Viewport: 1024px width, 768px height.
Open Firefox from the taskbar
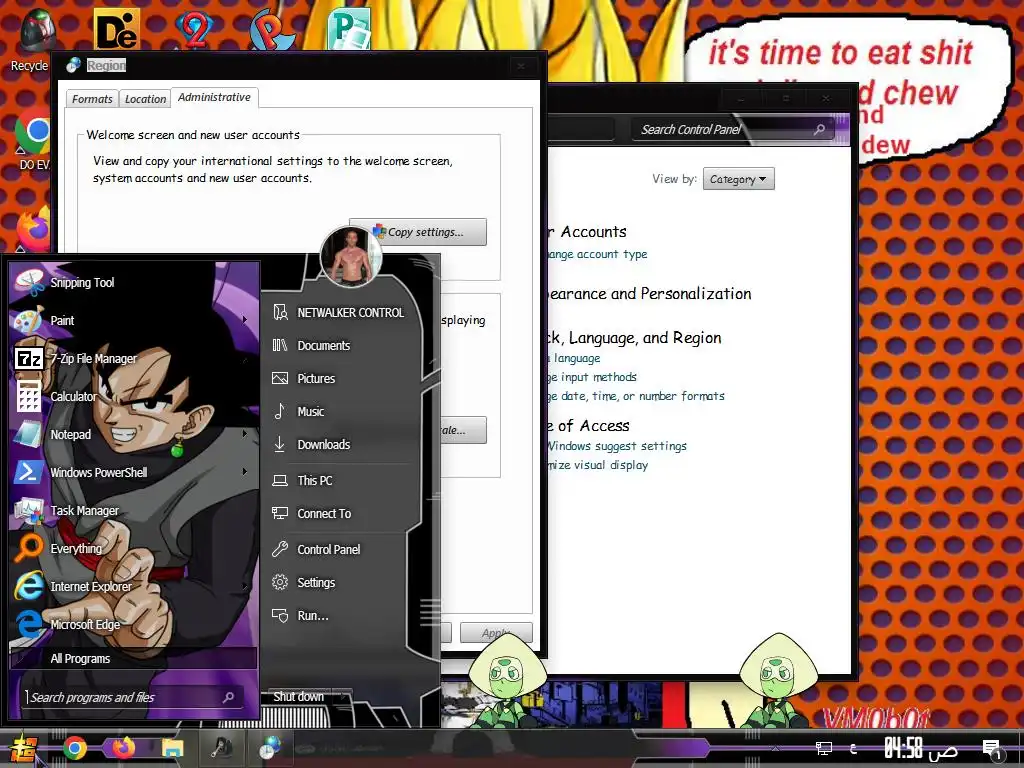tap(123, 748)
